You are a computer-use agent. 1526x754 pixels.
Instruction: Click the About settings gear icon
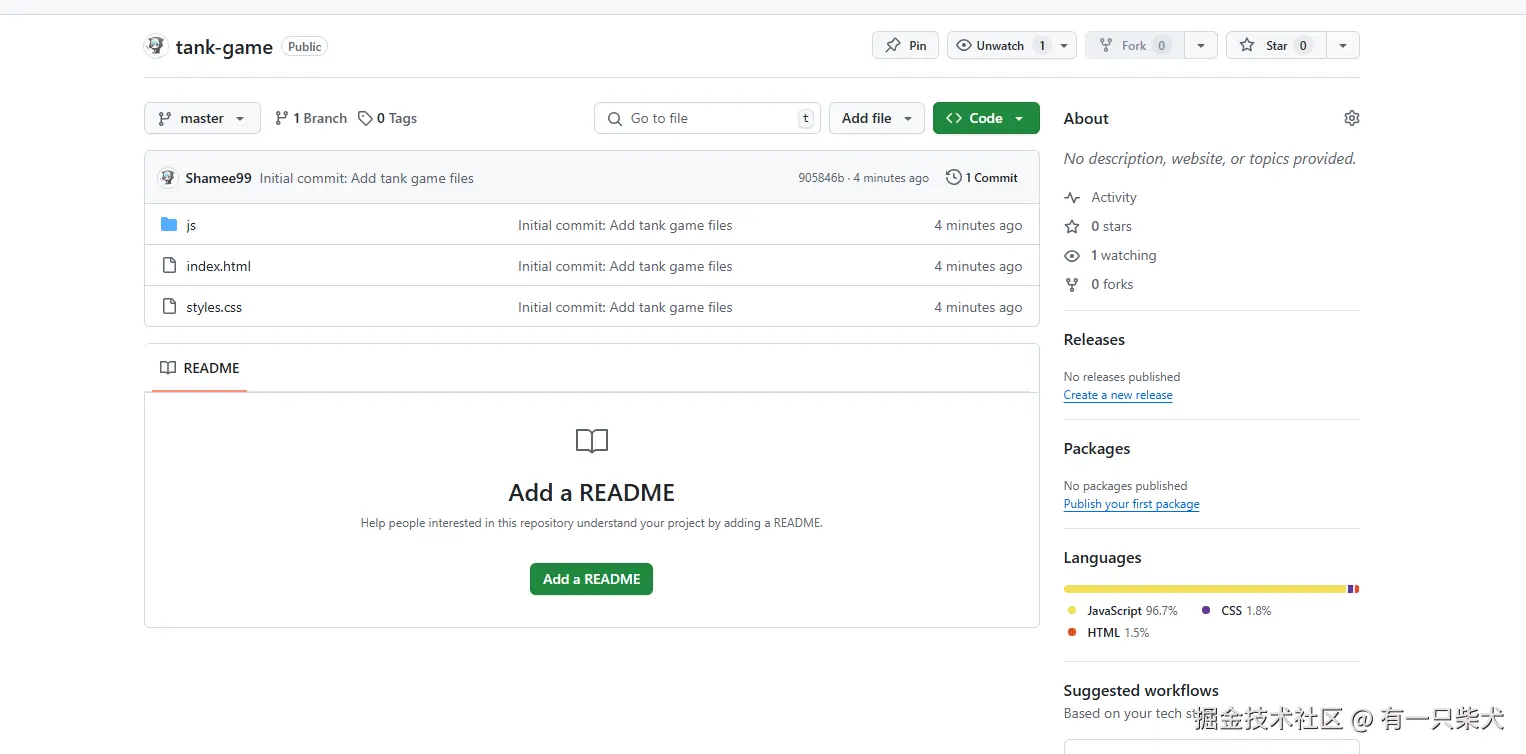pyautogui.click(x=1351, y=118)
